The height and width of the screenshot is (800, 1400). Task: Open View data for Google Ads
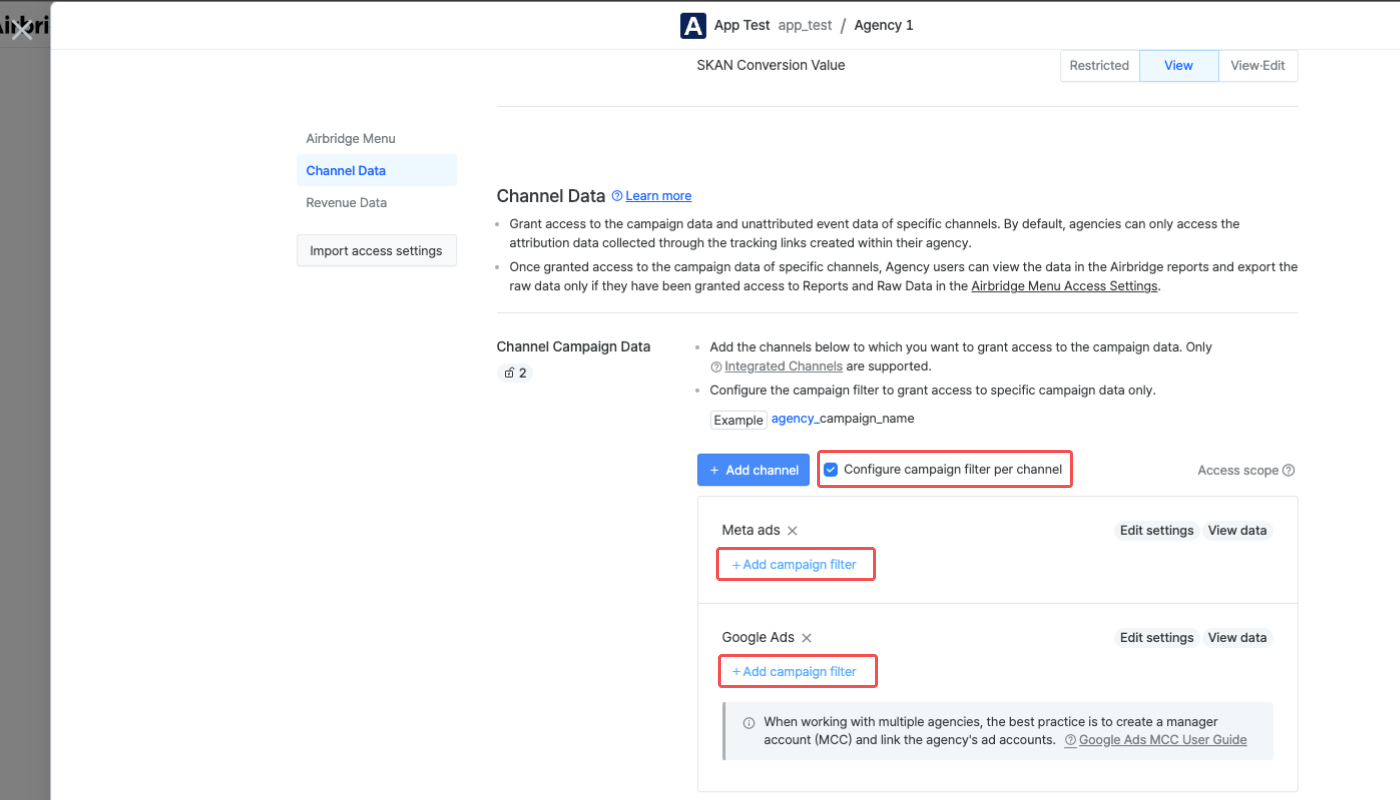pos(1238,637)
